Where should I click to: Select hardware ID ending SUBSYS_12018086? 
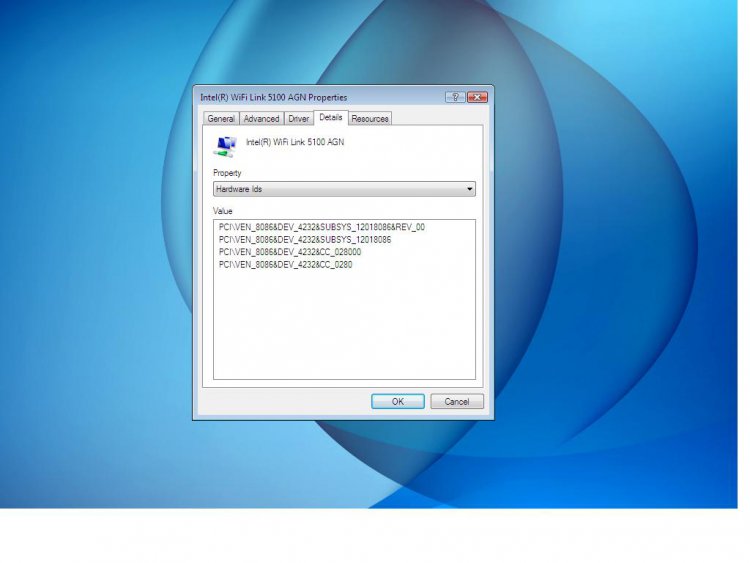click(x=305, y=240)
